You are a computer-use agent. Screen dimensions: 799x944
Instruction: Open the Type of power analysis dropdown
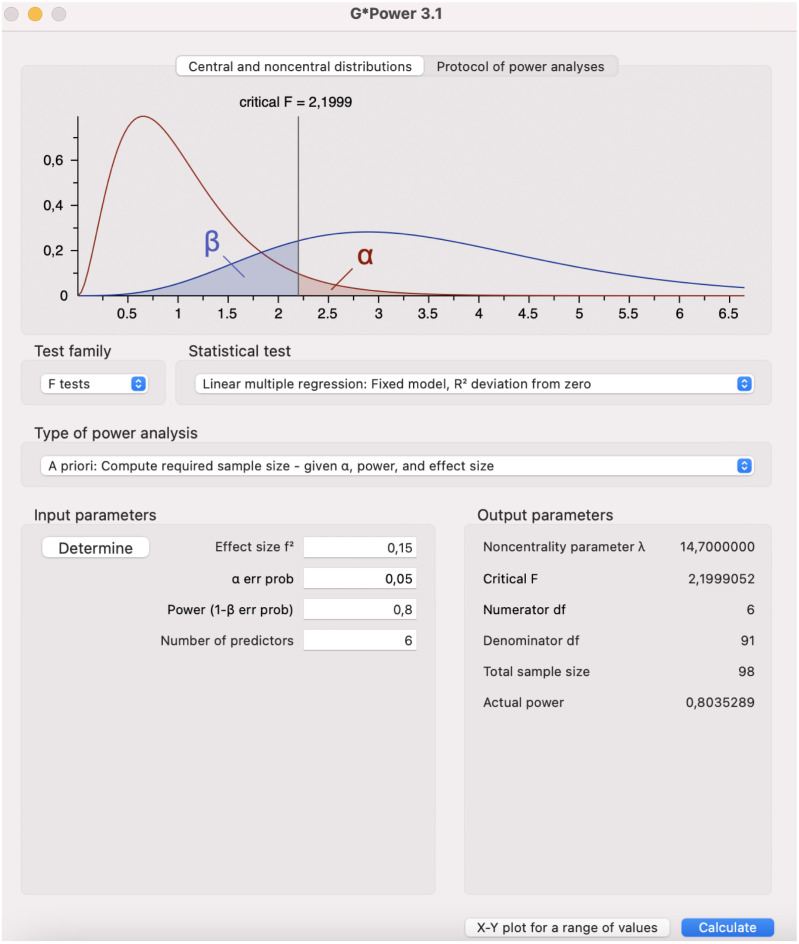(397, 466)
